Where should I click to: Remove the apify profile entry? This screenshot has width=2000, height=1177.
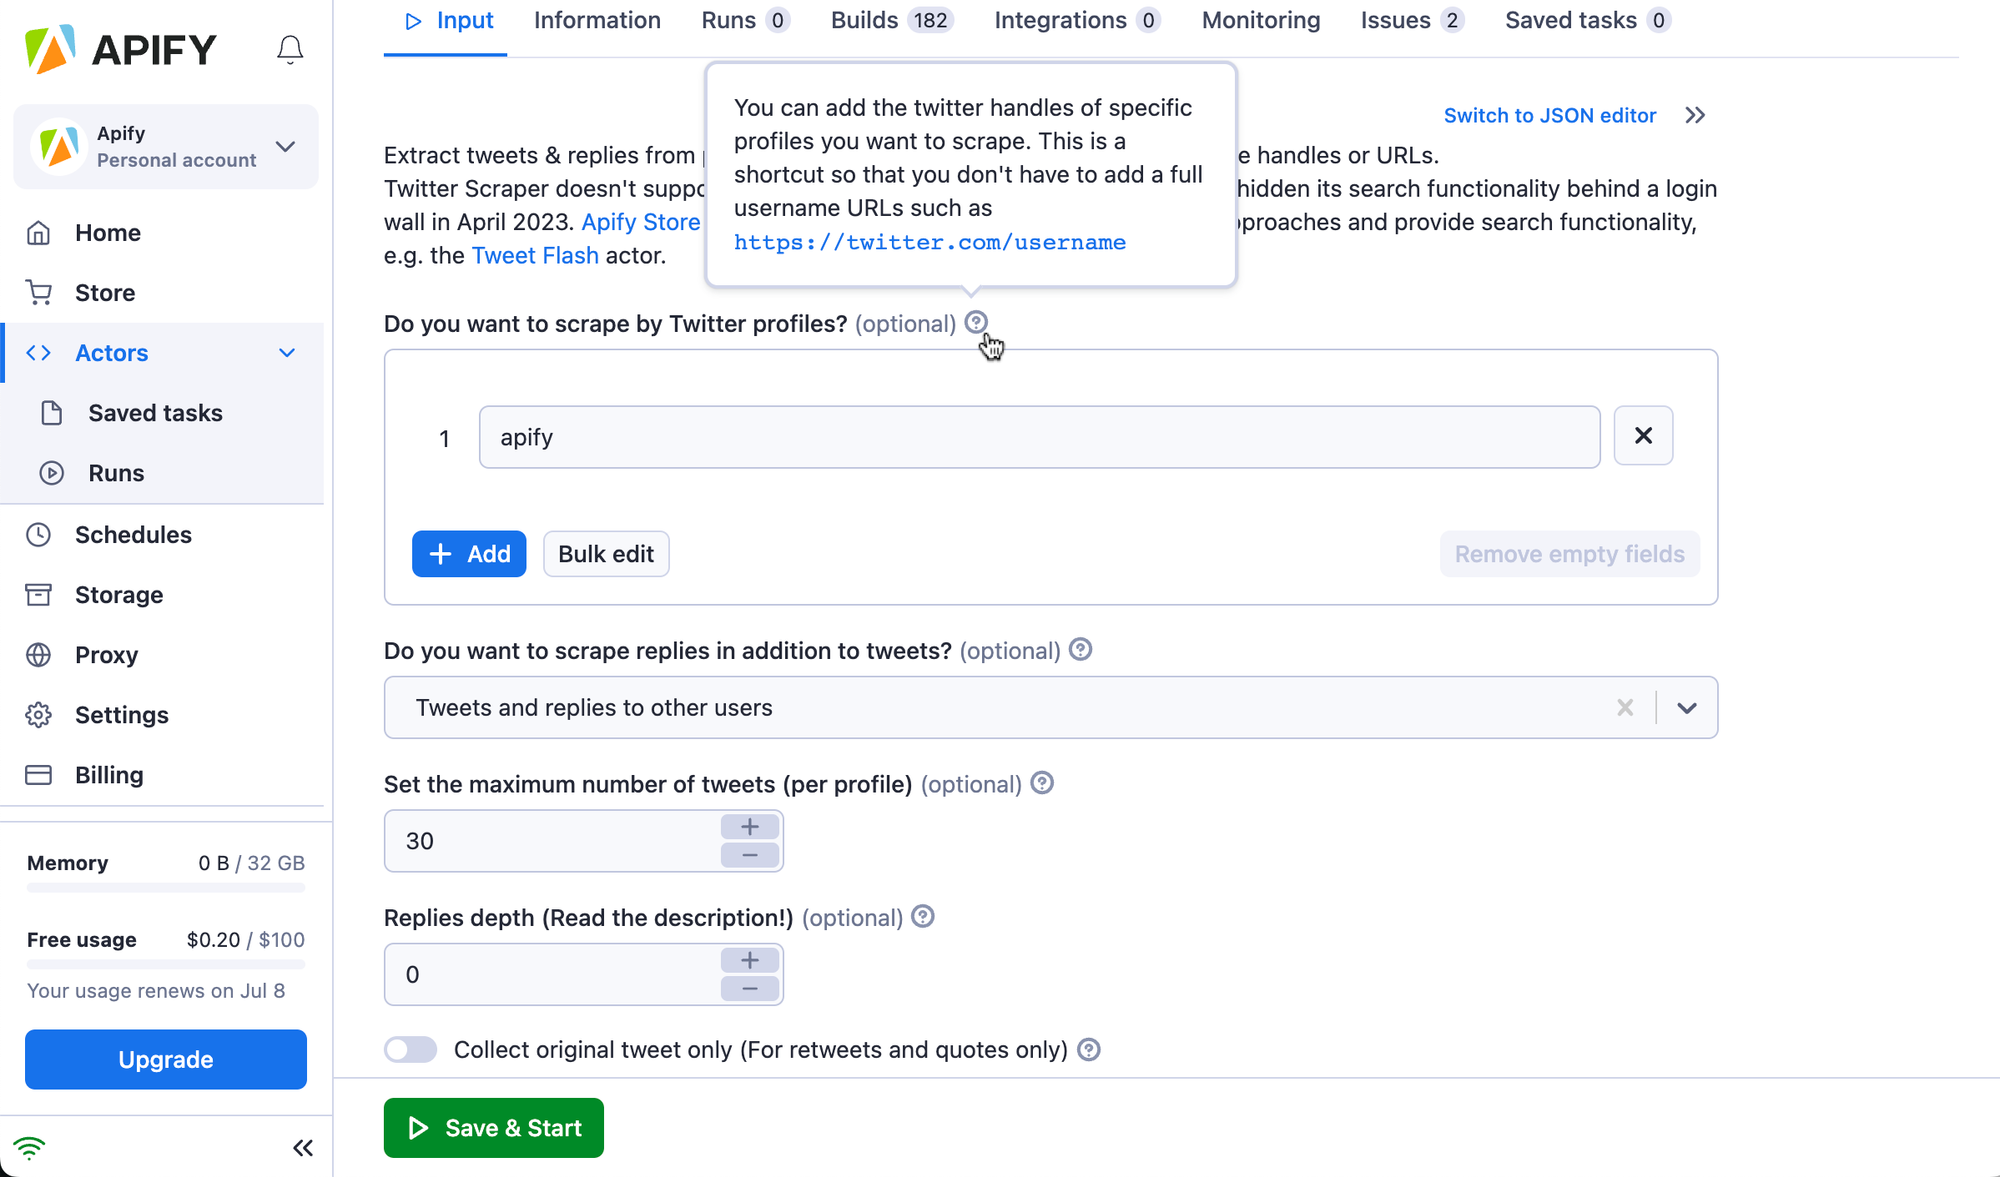[x=1643, y=436]
